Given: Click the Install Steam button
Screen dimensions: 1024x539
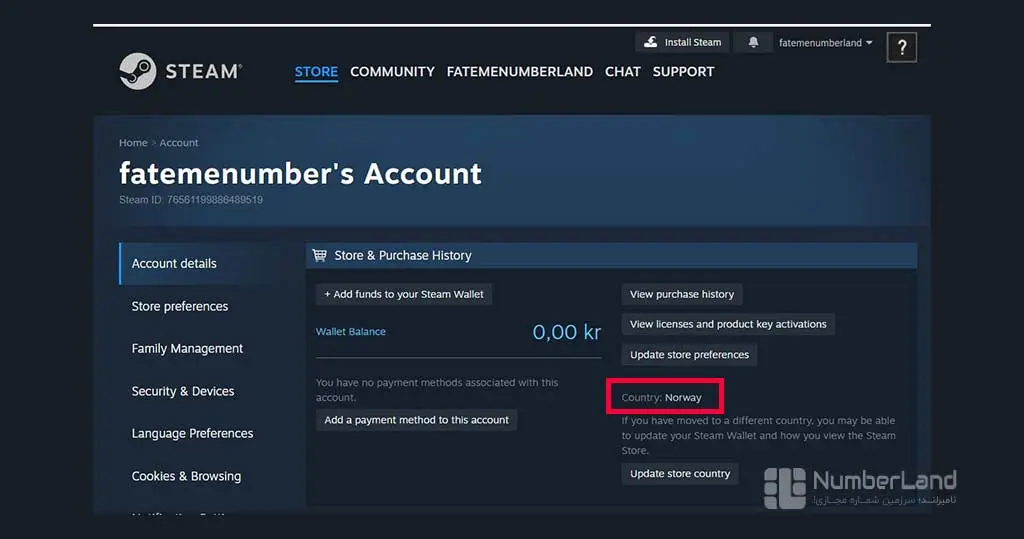Looking at the screenshot, I should pos(682,42).
